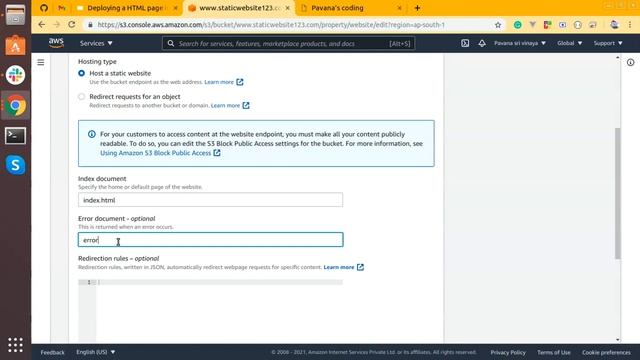Image resolution: width=640 pixels, height=360 pixels.
Task: Close the Pavana's coding tab
Action: pyautogui.click(x=399, y=8)
